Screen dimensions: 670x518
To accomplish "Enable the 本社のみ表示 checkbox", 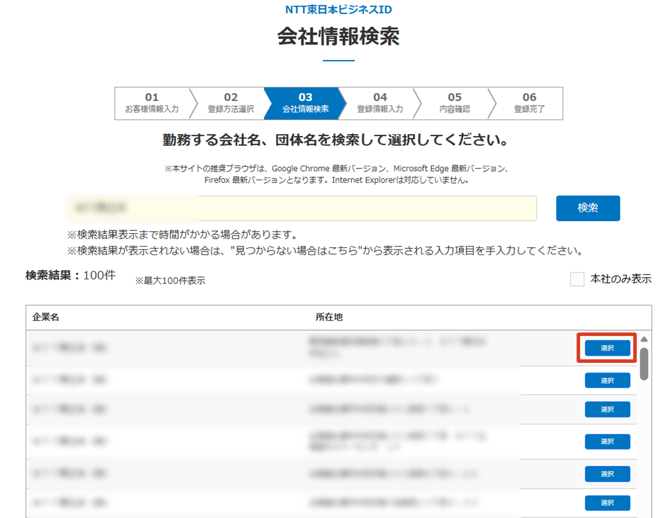I will pyautogui.click(x=577, y=279).
